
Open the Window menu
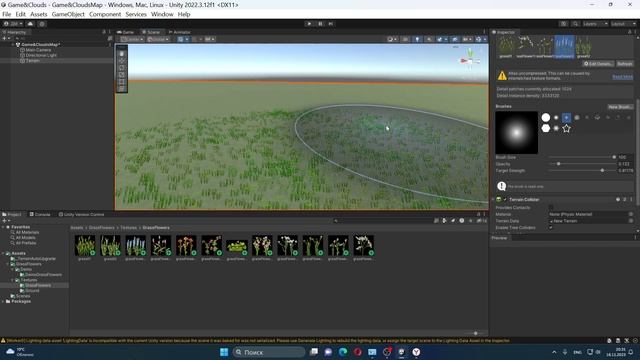(162, 14)
